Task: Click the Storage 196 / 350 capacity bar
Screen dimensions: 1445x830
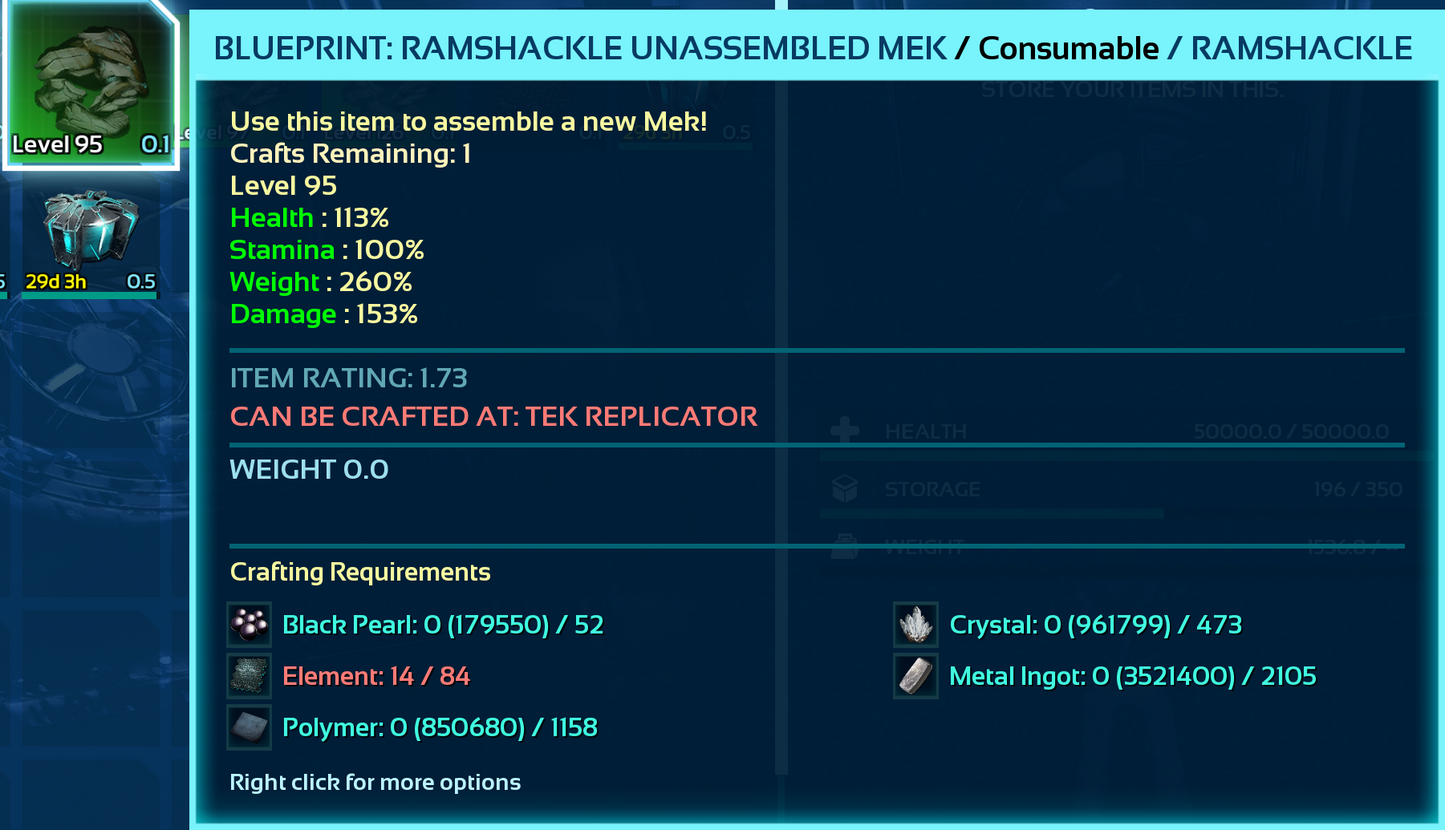Action: 992,514
